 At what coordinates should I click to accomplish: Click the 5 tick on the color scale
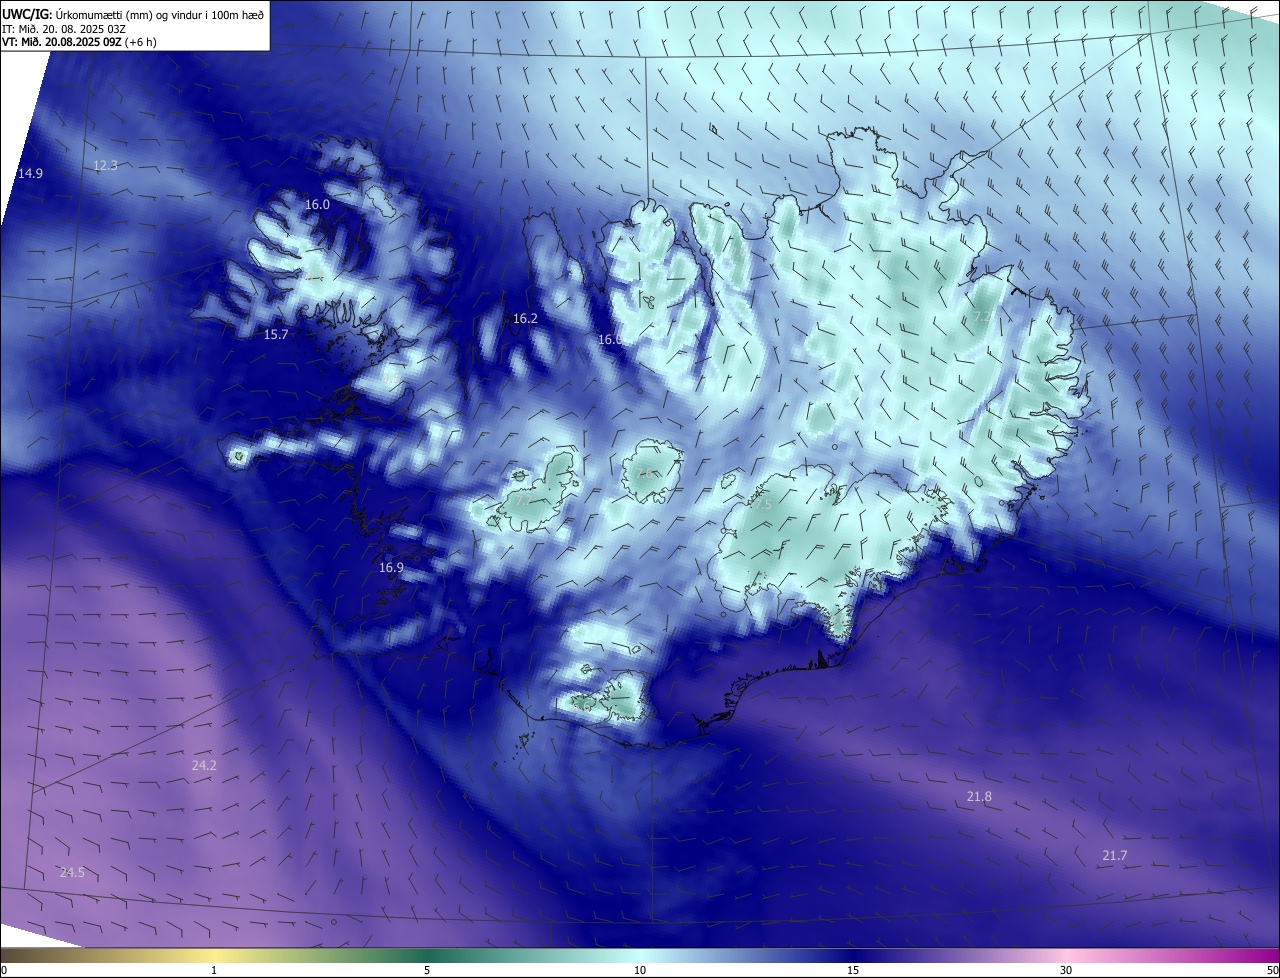point(427,970)
